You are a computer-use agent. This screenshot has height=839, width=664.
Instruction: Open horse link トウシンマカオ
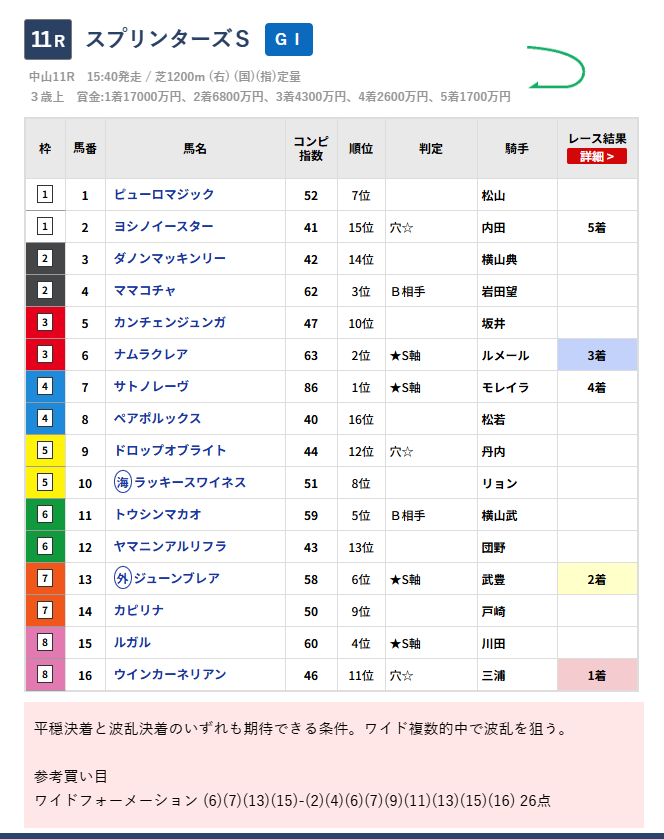pos(158,515)
